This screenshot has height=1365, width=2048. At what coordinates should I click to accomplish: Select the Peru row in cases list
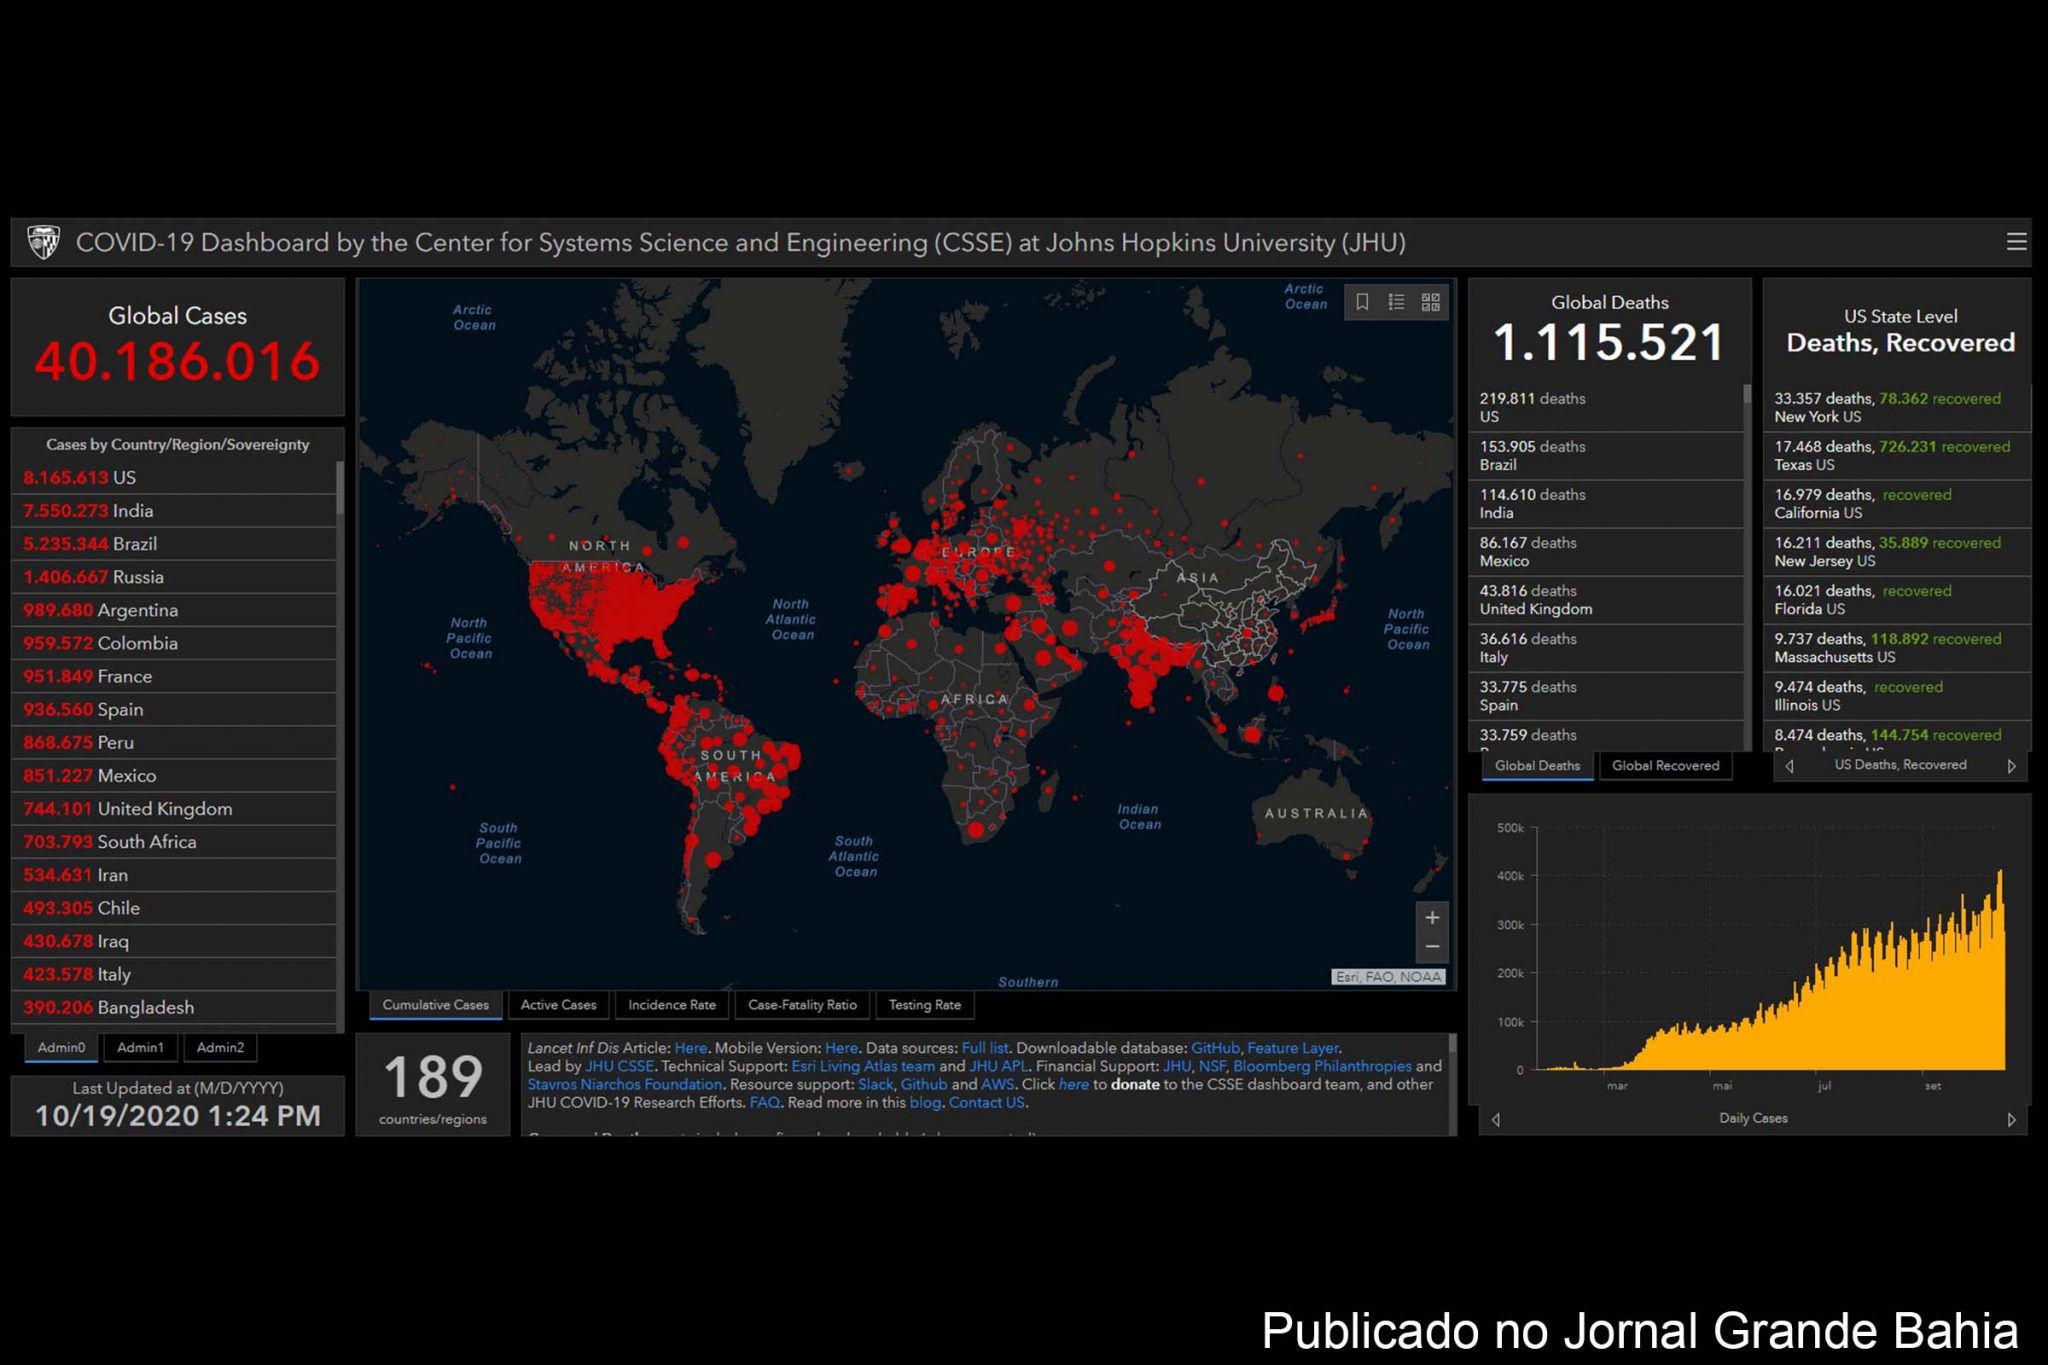tap(174, 742)
